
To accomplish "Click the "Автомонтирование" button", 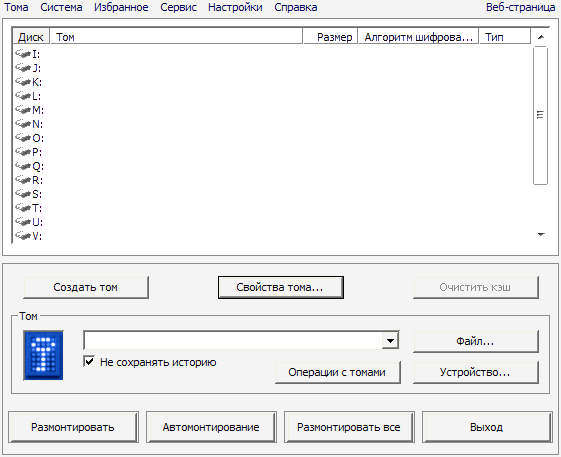I will 211,427.
